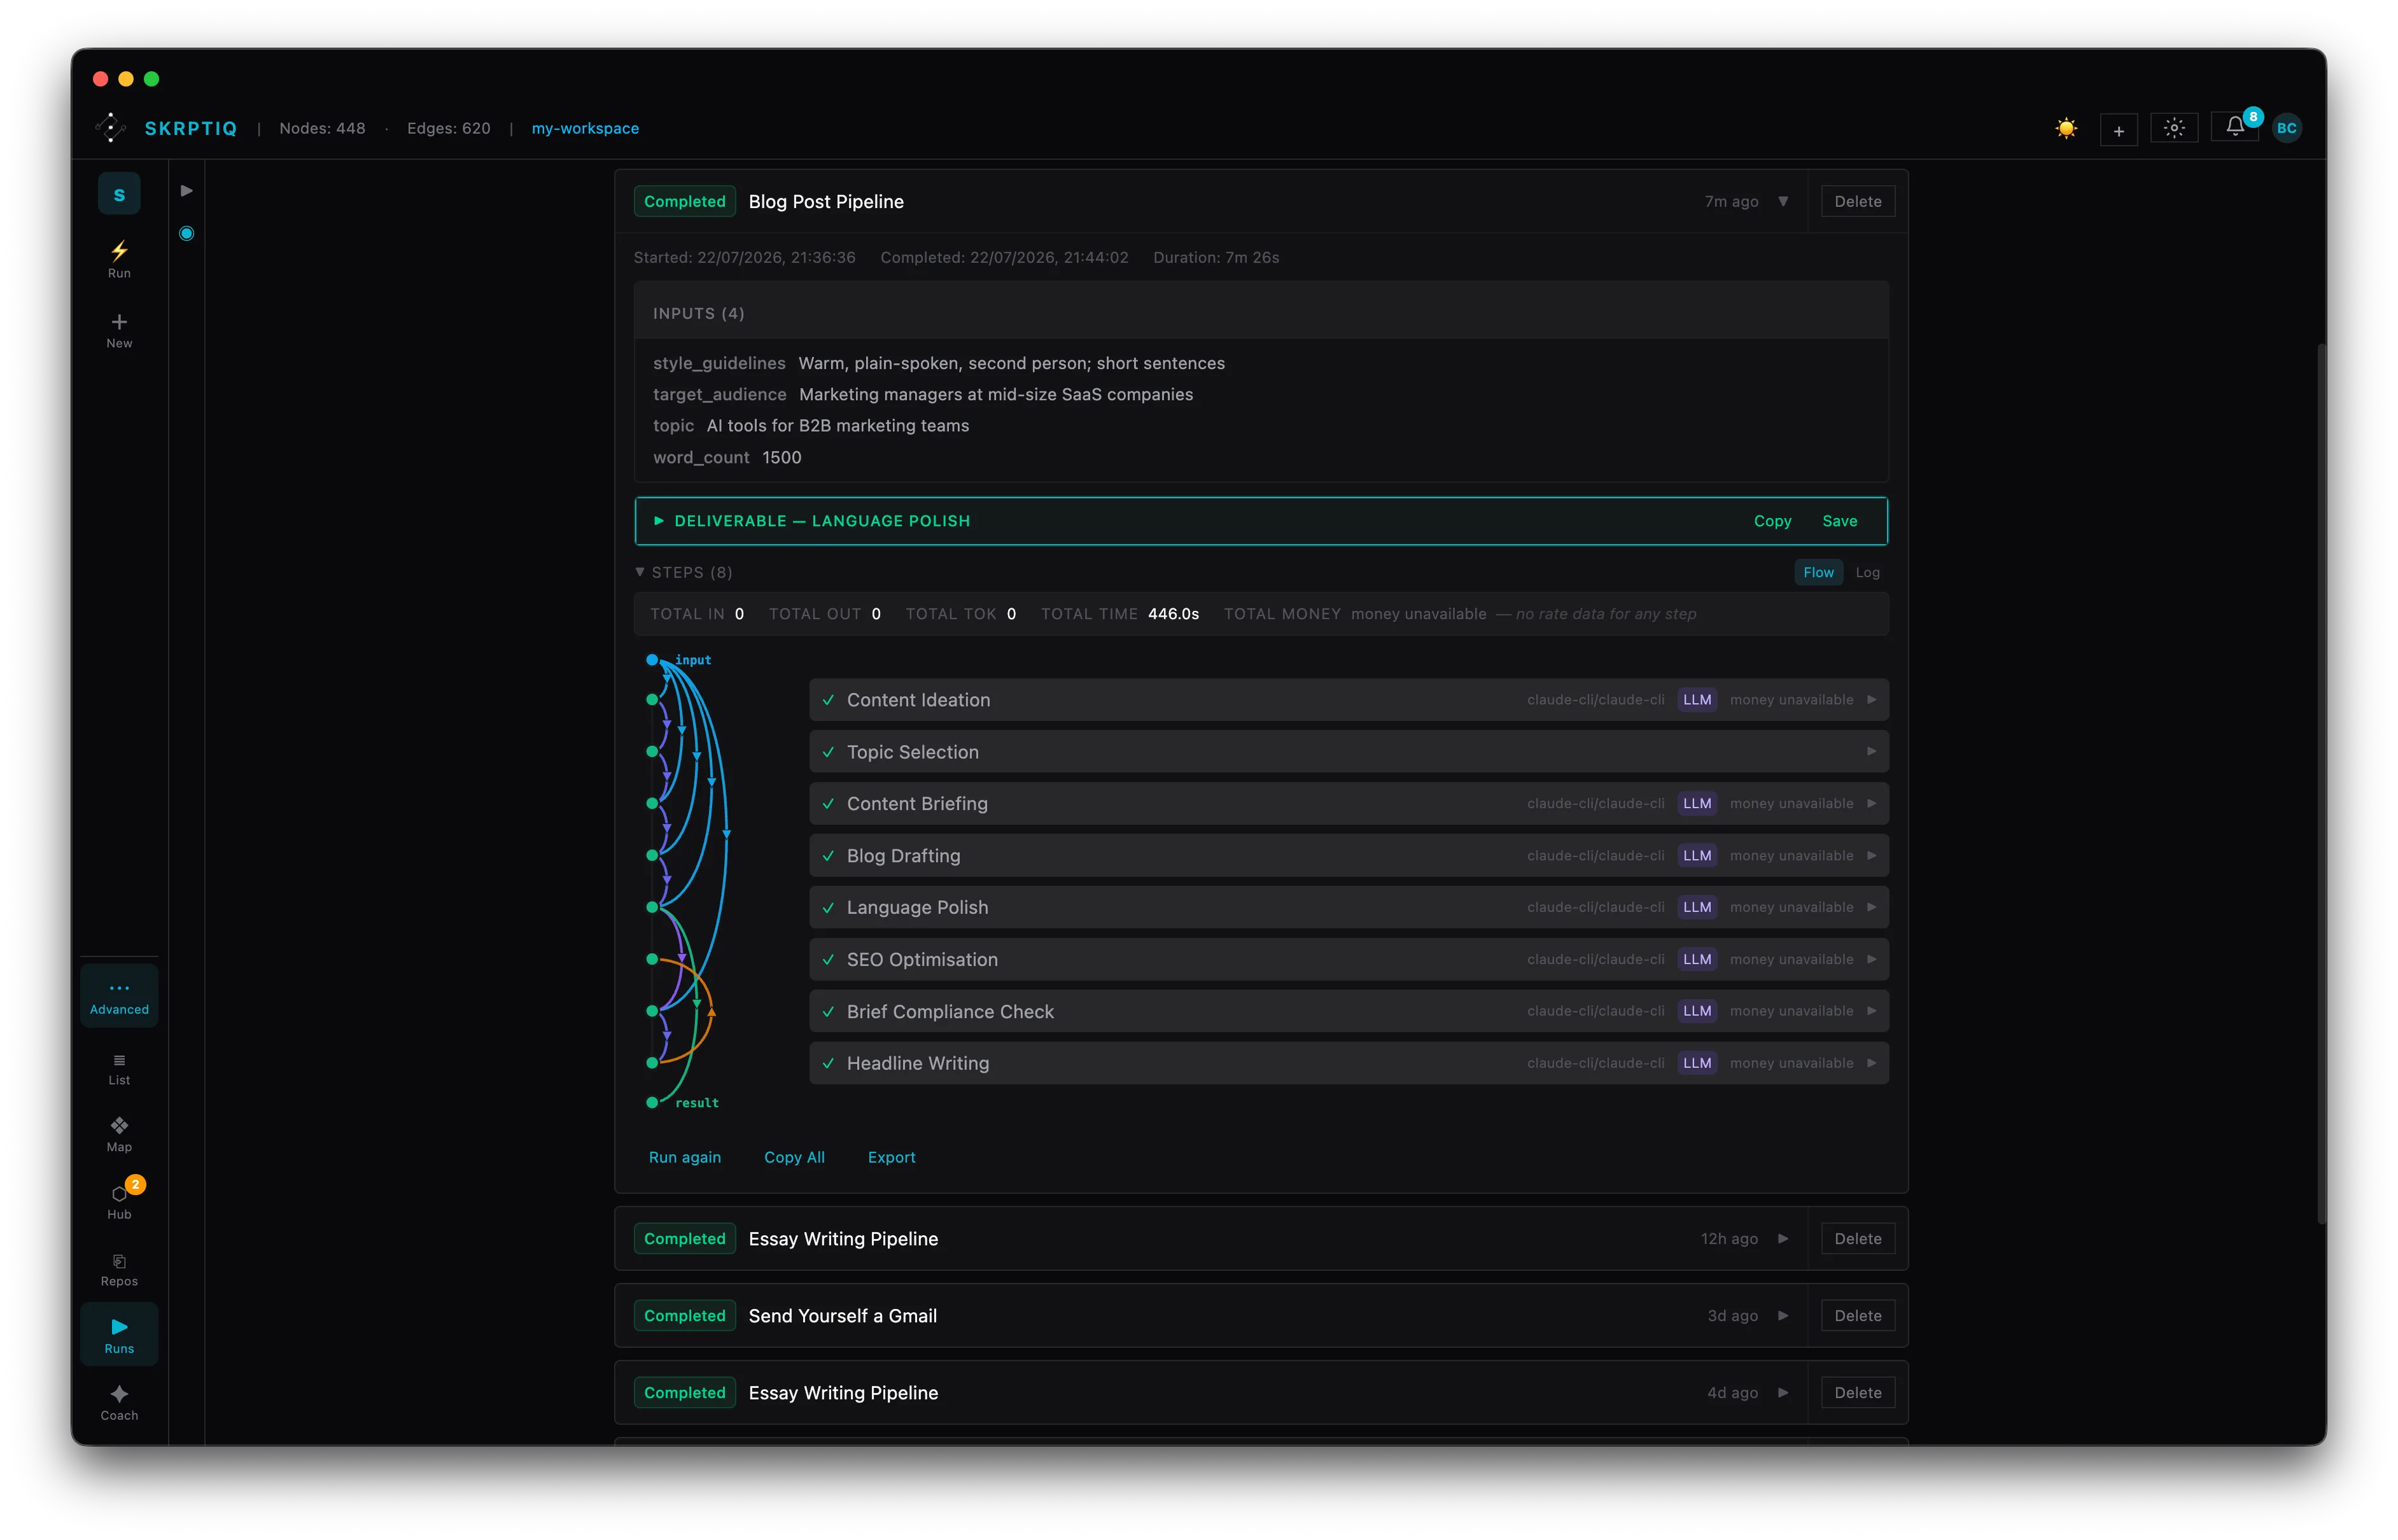Expand the Headline Writing step
The height and width of the screenshot is (1540, 2398).
click(1871, 1064)
